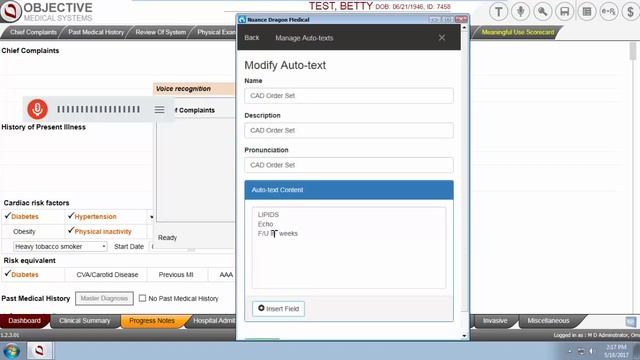Screen dimensions: 640x360
Task: Open the Meaningful Use Scorecard tab
Action: pos(518,32)
